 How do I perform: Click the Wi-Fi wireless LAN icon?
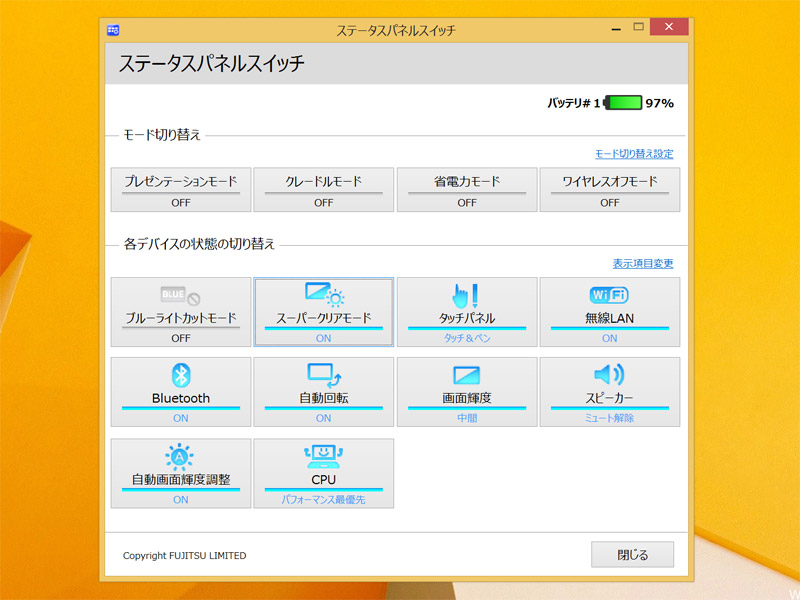coord(609,295)
